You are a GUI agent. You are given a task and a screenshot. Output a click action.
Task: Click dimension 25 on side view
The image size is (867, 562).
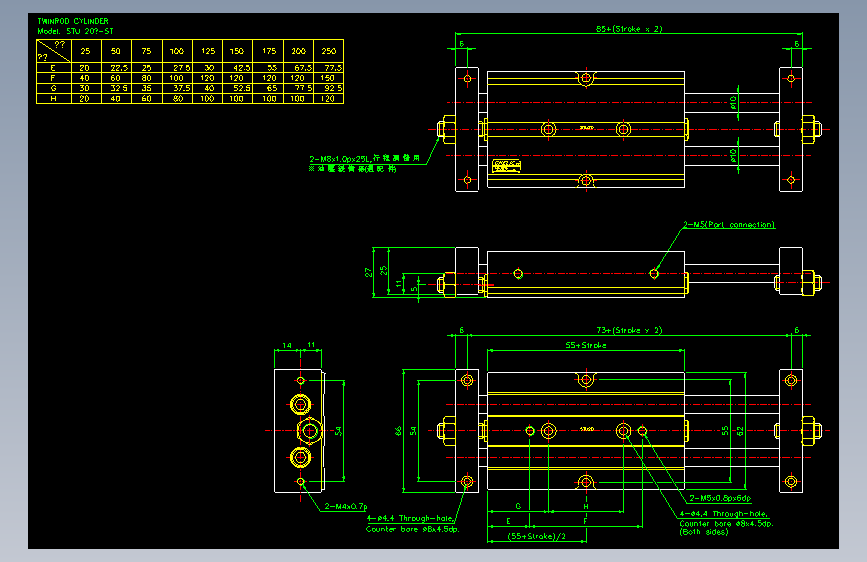[x=383, y=271]
